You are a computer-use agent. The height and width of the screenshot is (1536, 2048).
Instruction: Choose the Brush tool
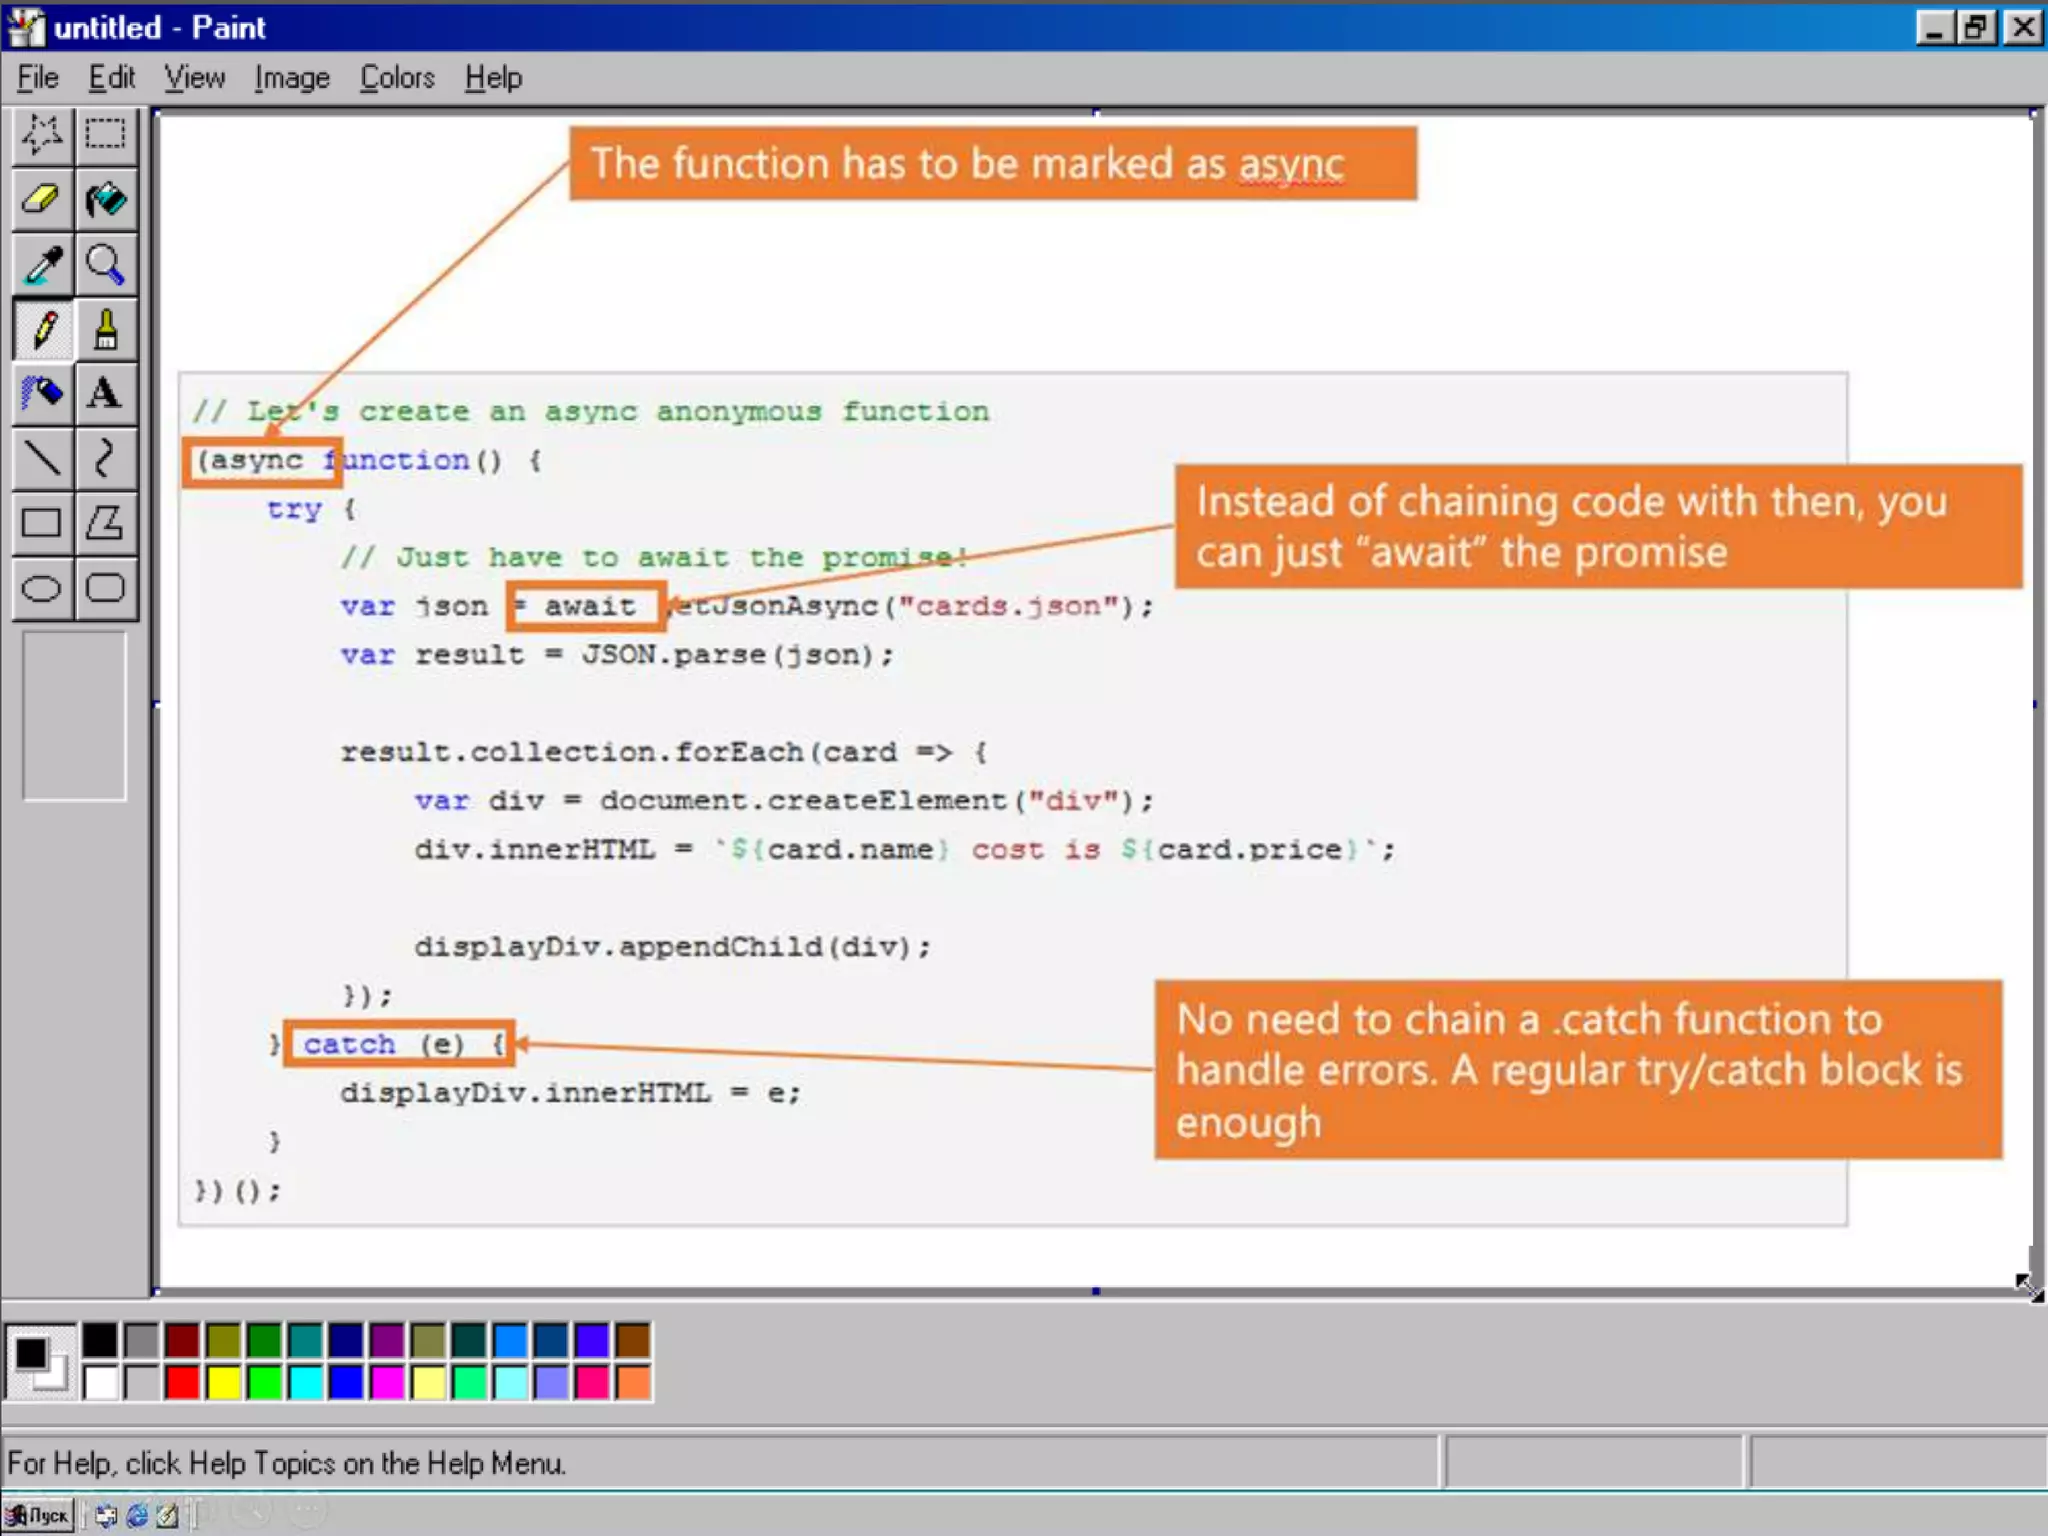pos(105,329)
